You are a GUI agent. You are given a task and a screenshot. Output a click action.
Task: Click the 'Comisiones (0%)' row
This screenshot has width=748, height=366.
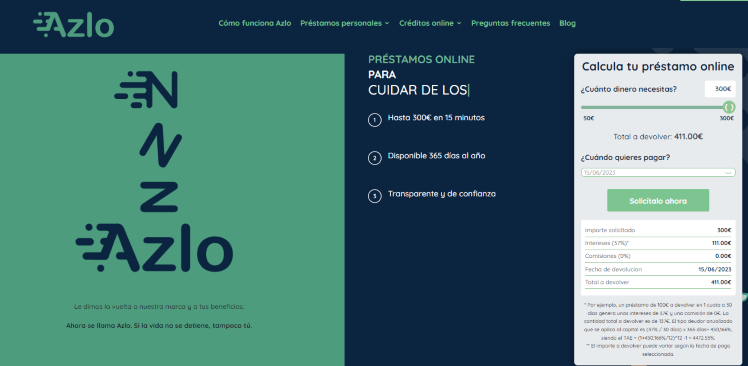click(658, 256)
